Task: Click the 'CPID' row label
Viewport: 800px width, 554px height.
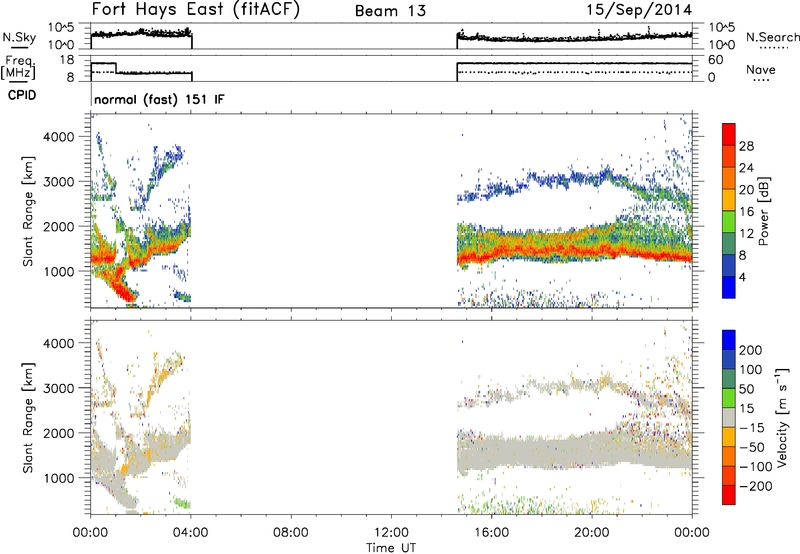Action: [x=22, y=95]
